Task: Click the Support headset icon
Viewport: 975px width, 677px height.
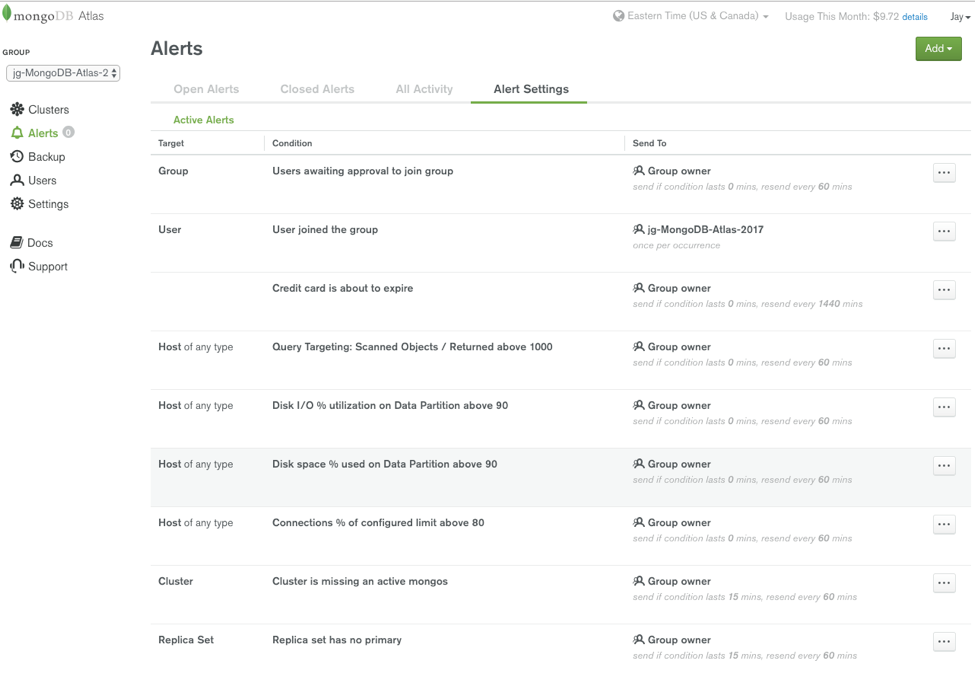Action: [17, 266]
